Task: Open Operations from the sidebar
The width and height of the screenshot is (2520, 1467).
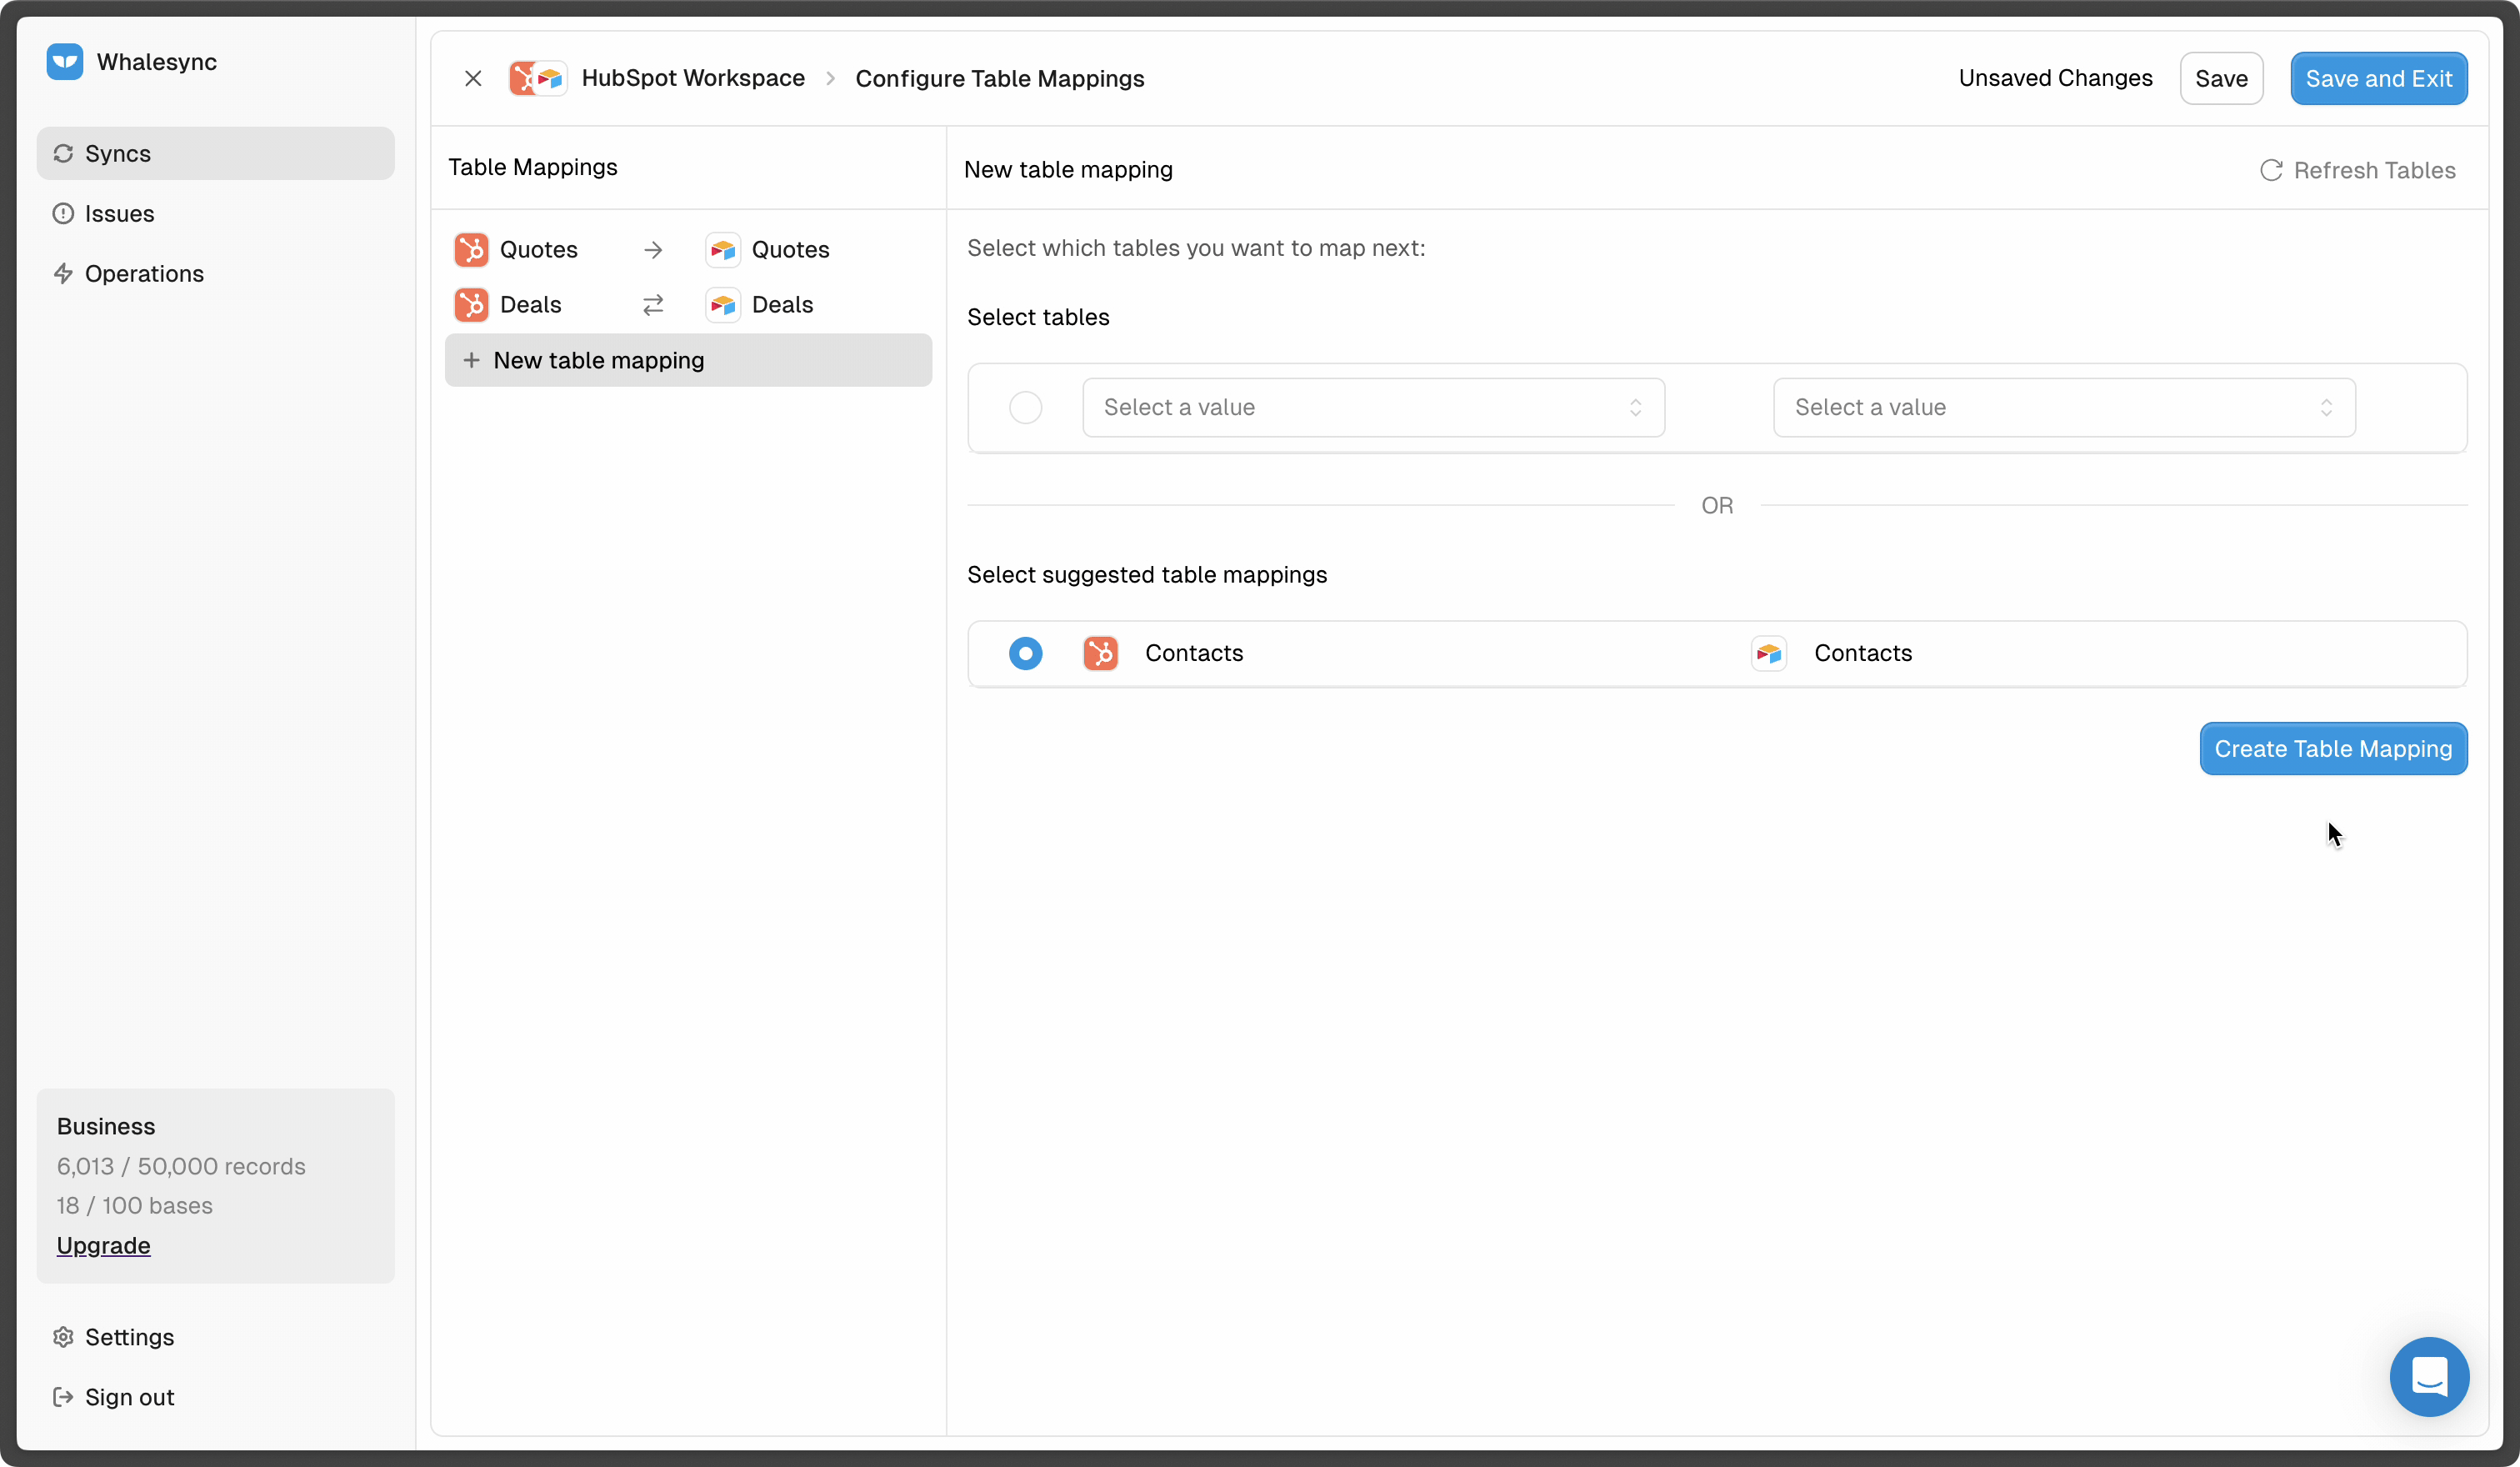Action: [x=144, y=274]
